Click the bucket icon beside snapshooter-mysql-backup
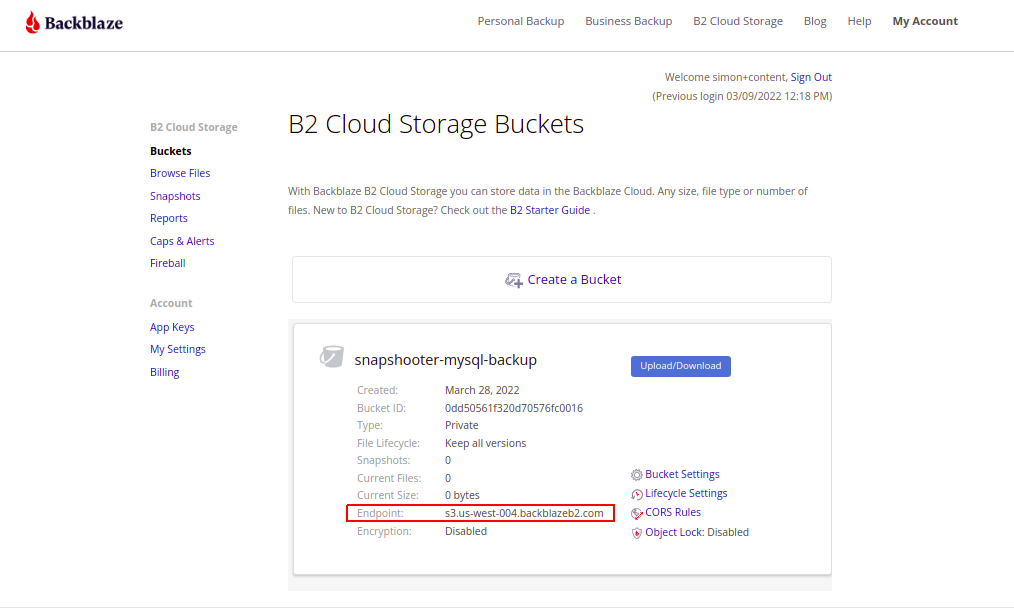 [x=332, y=357]
